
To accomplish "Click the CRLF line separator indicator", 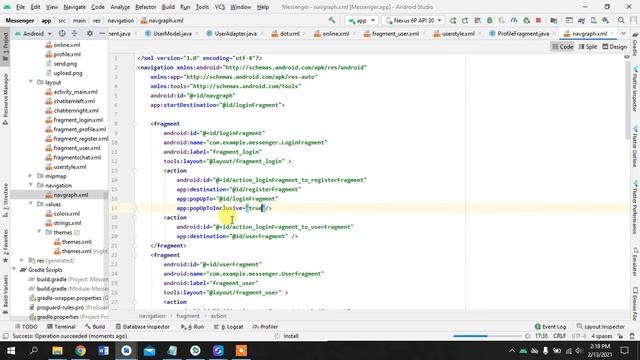I will pyautogui.click(x=559, y=336).
